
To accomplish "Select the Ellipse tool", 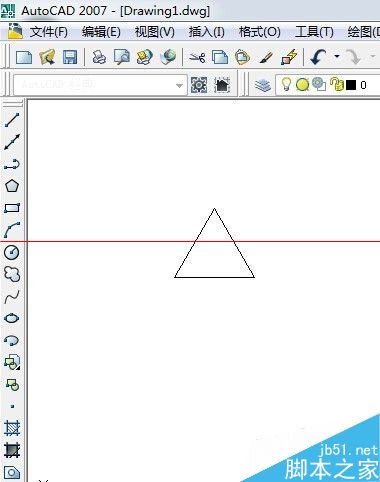I will (x=12, y=318).
